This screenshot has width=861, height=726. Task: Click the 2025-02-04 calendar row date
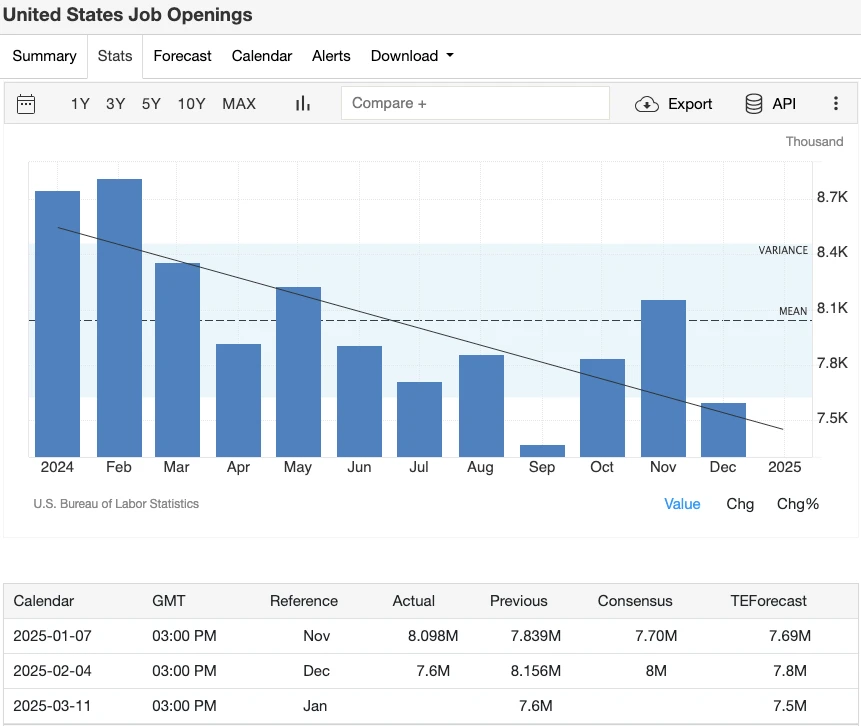click(52, 671)
